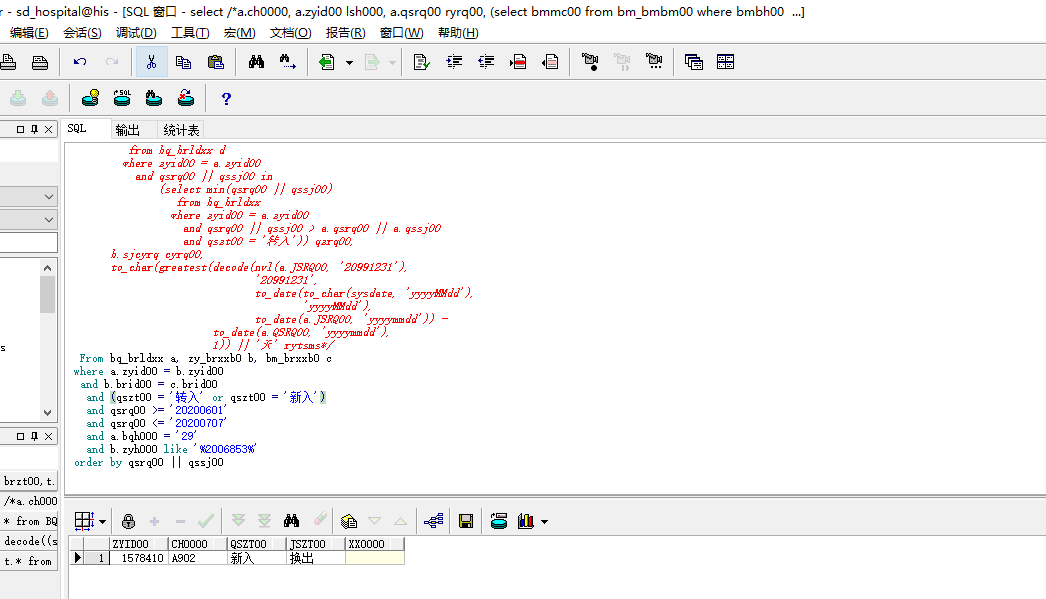
Task: Click the XX0000 column header
Action: coord(374,544)
